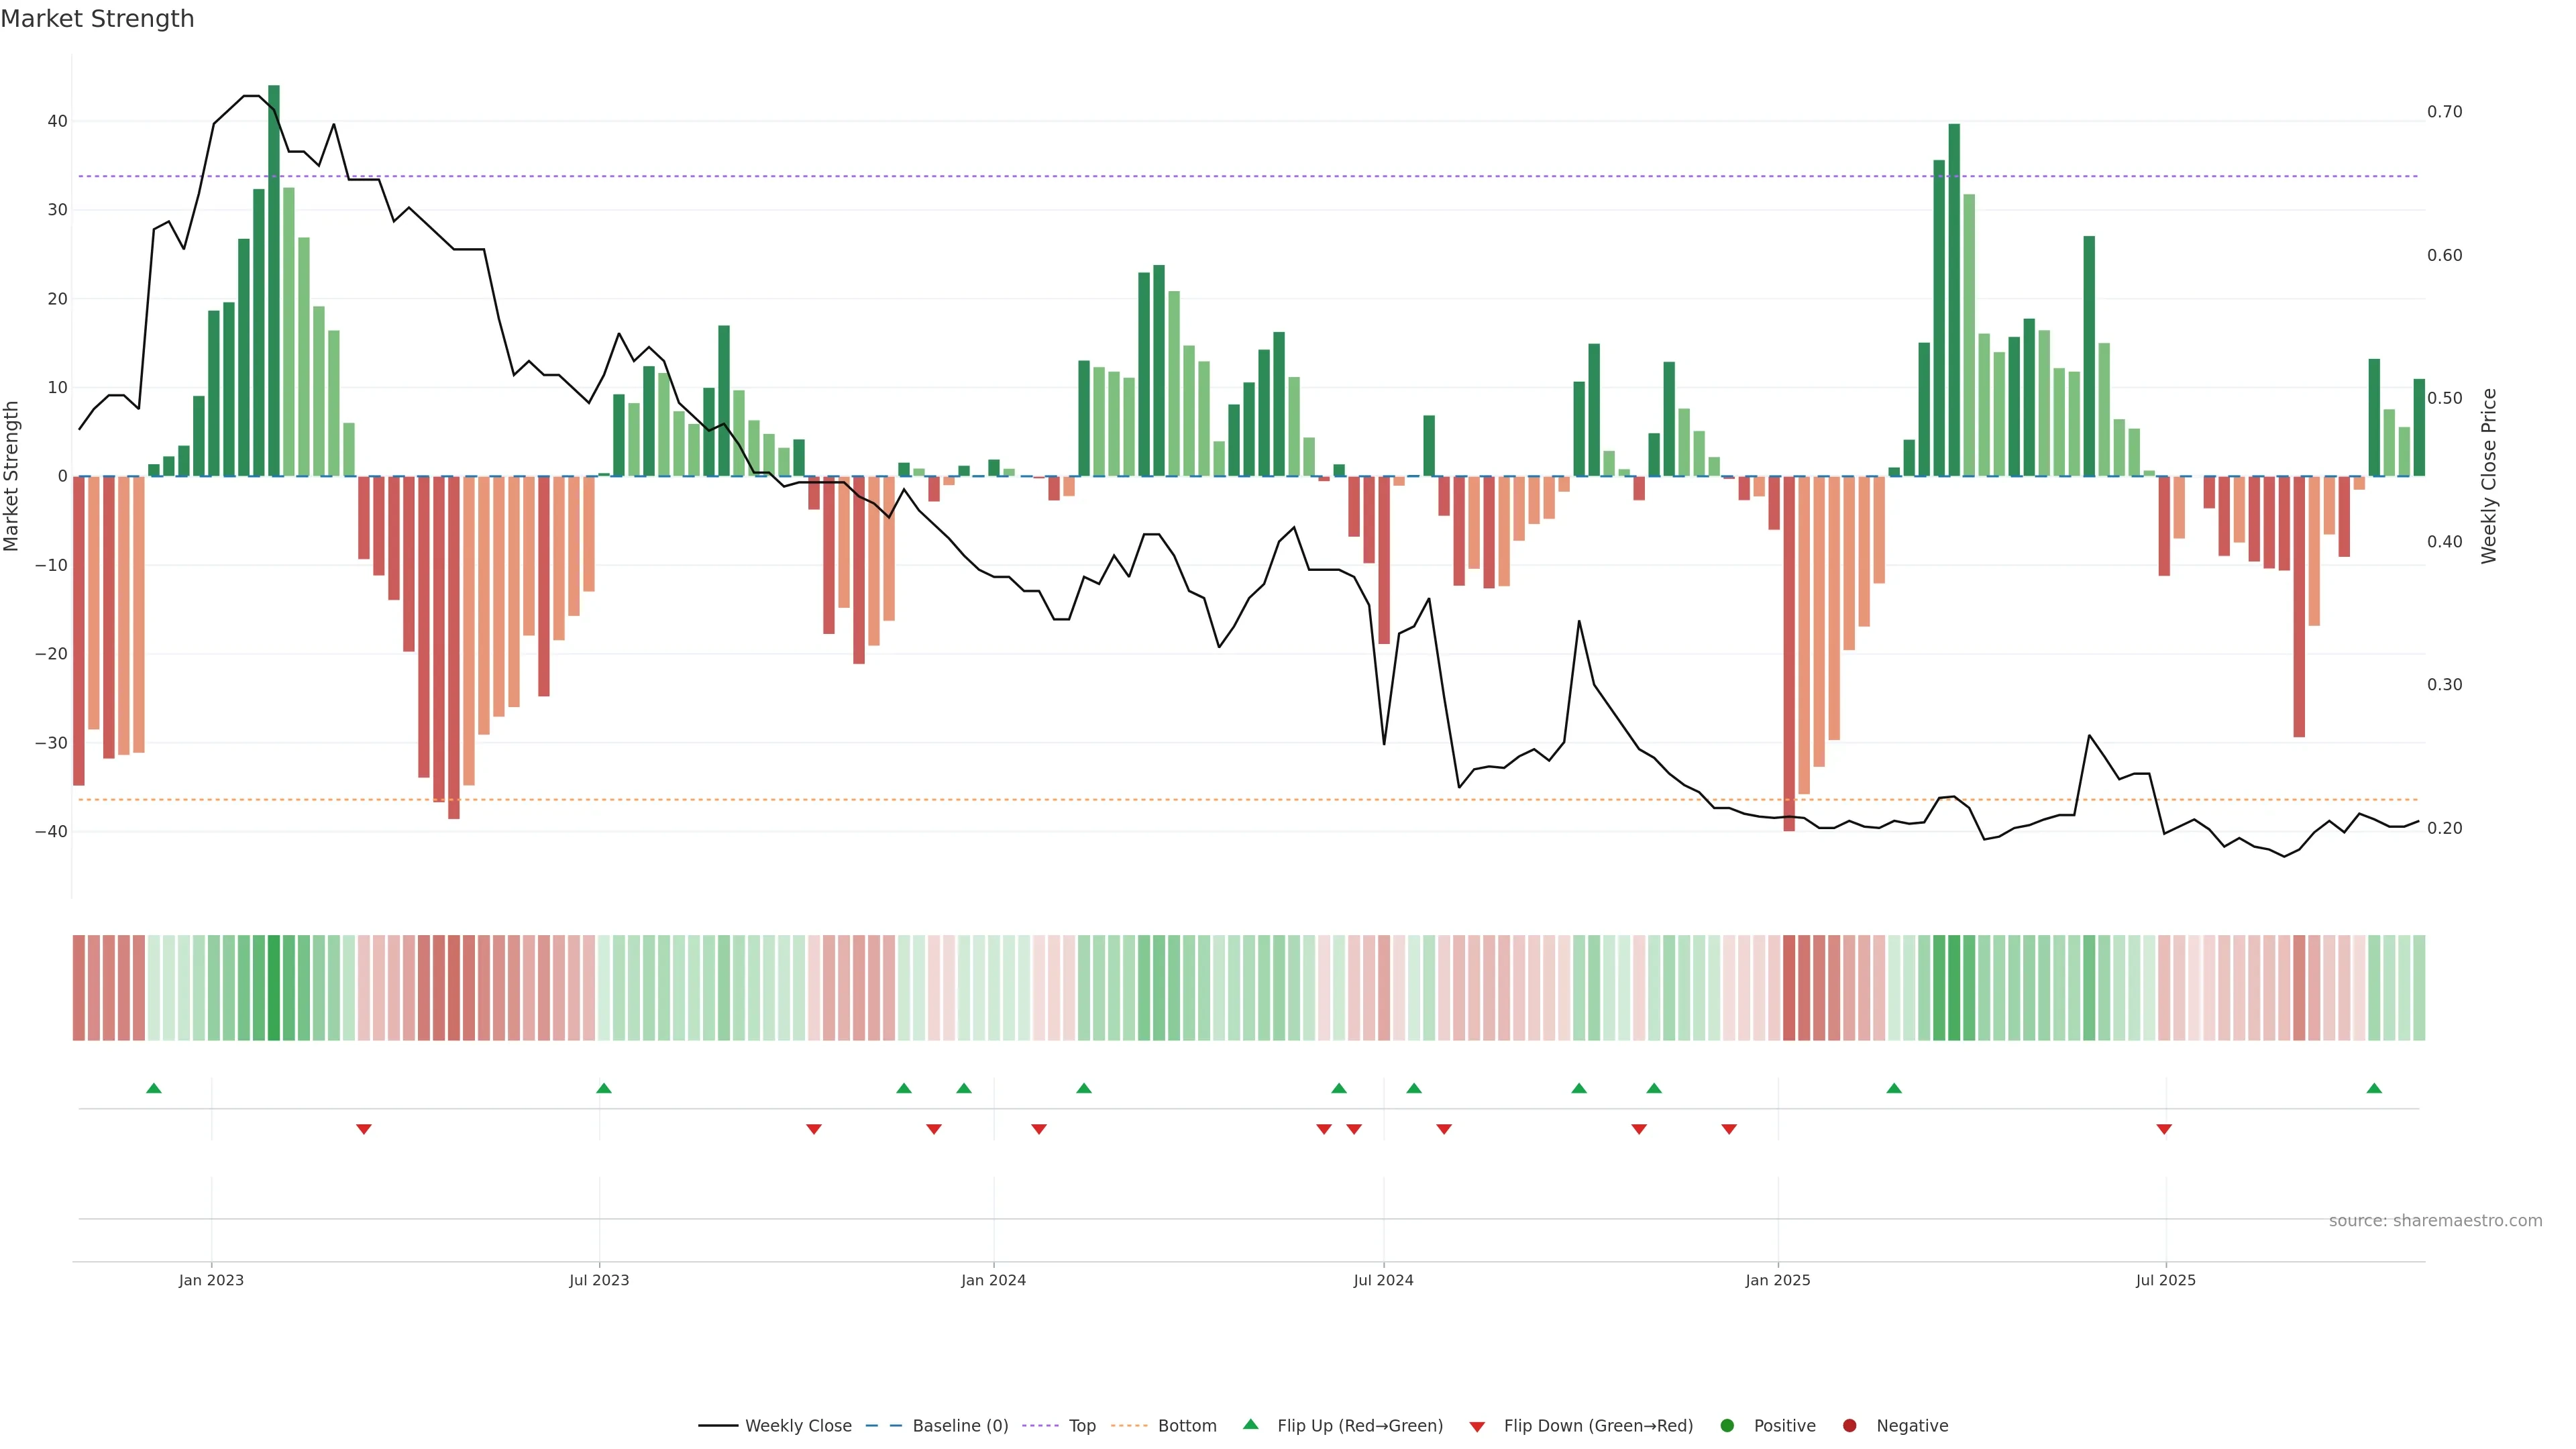Image resolution: width=2576 pixels, height=1449 pixels.
Task: Click the sharemaestro.com source text
Action: click(2435, 1220)
